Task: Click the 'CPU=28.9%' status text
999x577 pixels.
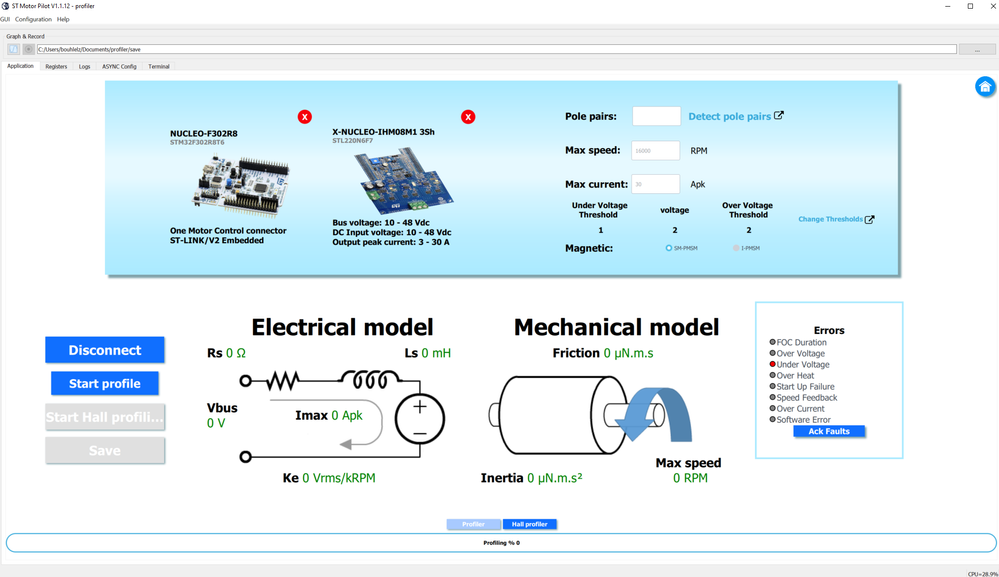Action: (x=982, y=573)
